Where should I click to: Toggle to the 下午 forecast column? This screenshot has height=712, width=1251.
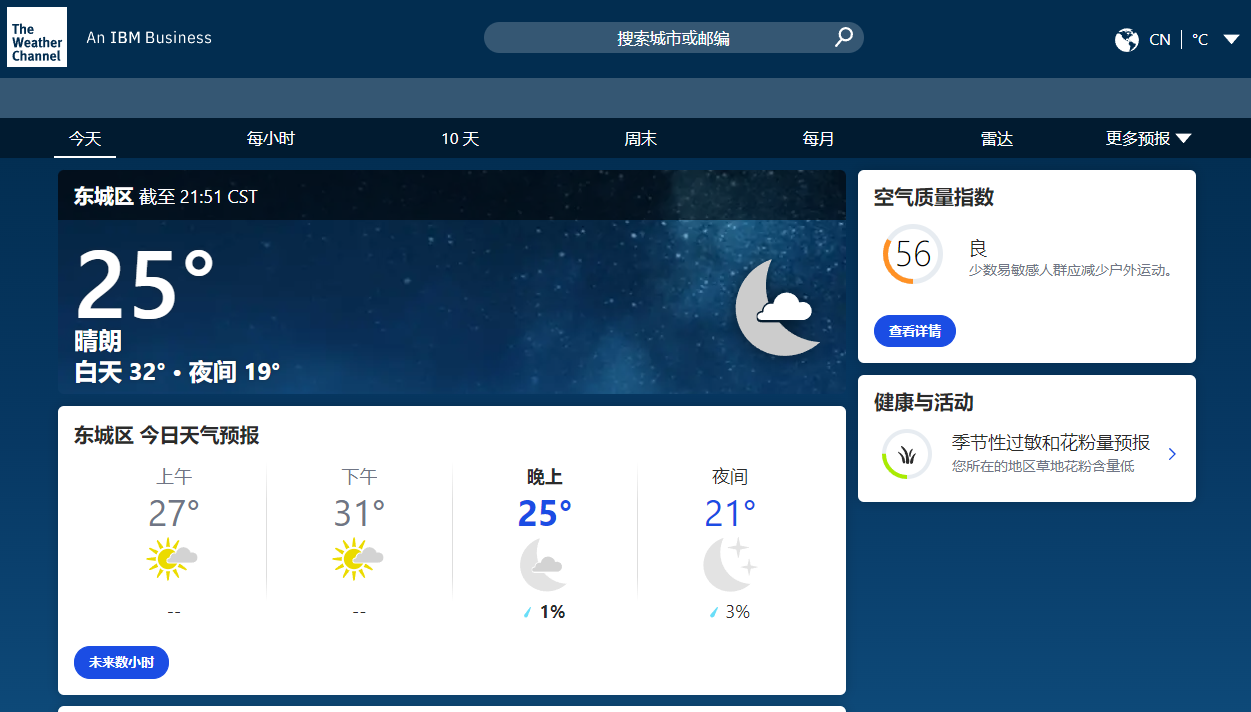point(359,540)
